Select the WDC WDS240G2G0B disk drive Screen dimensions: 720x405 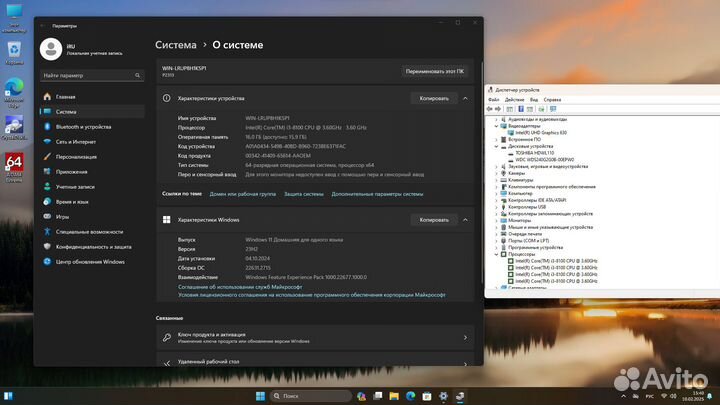click(544, 160)
